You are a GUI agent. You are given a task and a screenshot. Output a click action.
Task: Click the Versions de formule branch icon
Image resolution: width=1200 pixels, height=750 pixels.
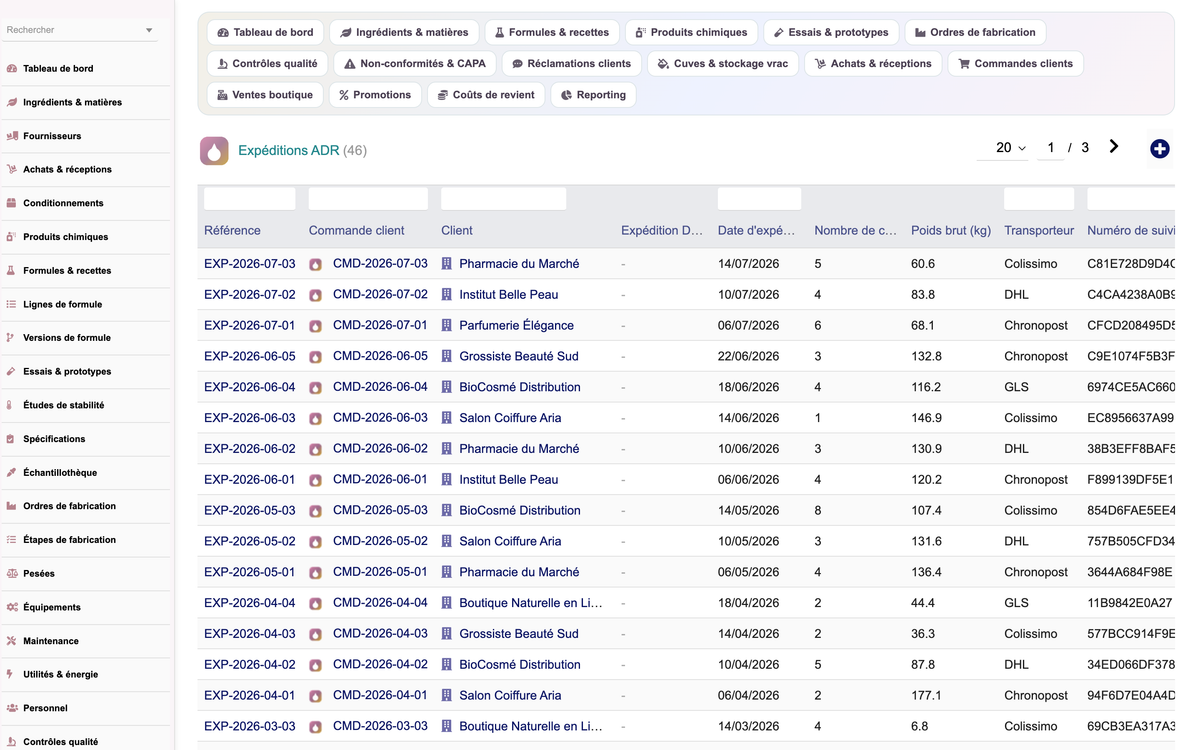point(12,338)
